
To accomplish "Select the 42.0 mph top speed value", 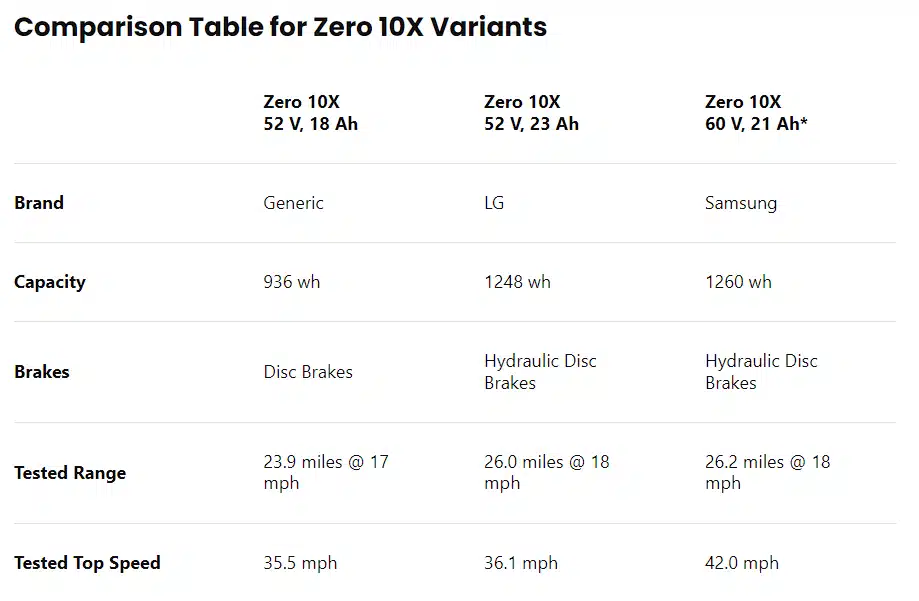I will point(741,563).
